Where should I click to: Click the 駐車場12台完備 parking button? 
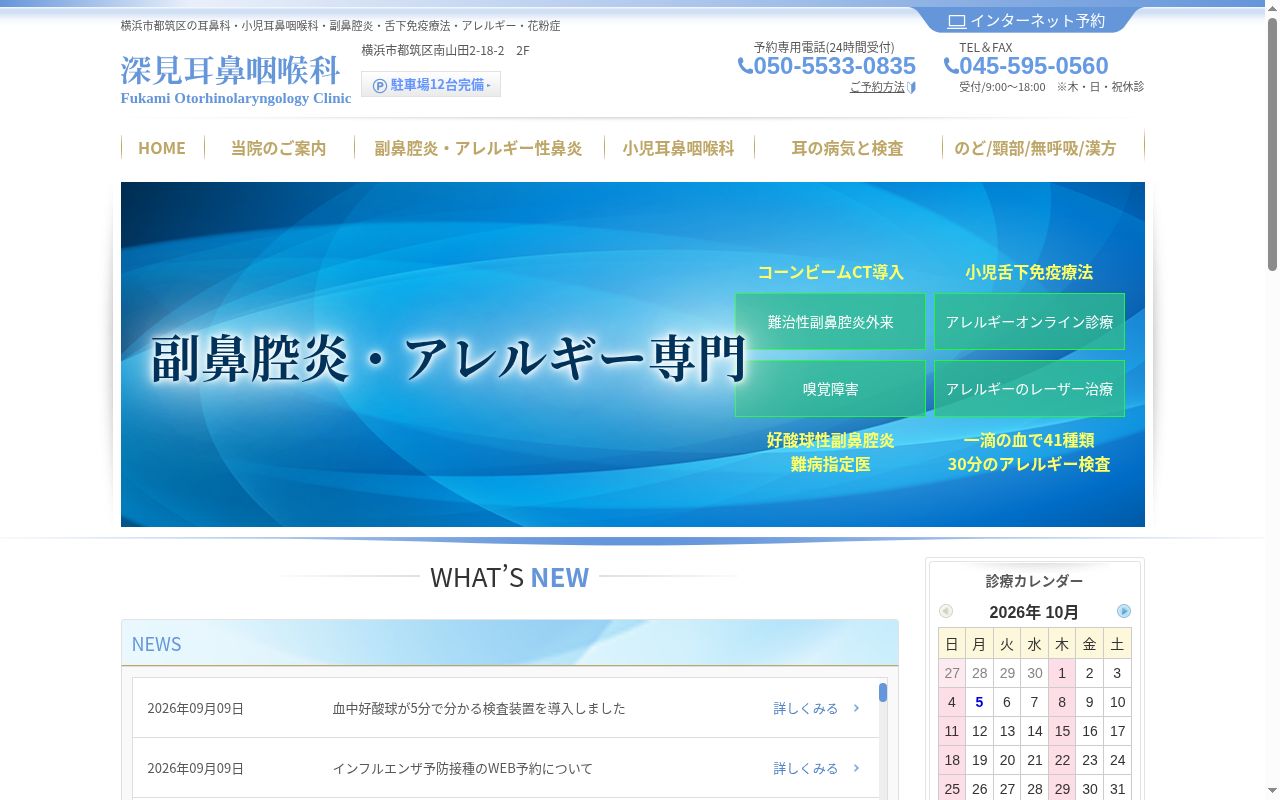[431, 85]
